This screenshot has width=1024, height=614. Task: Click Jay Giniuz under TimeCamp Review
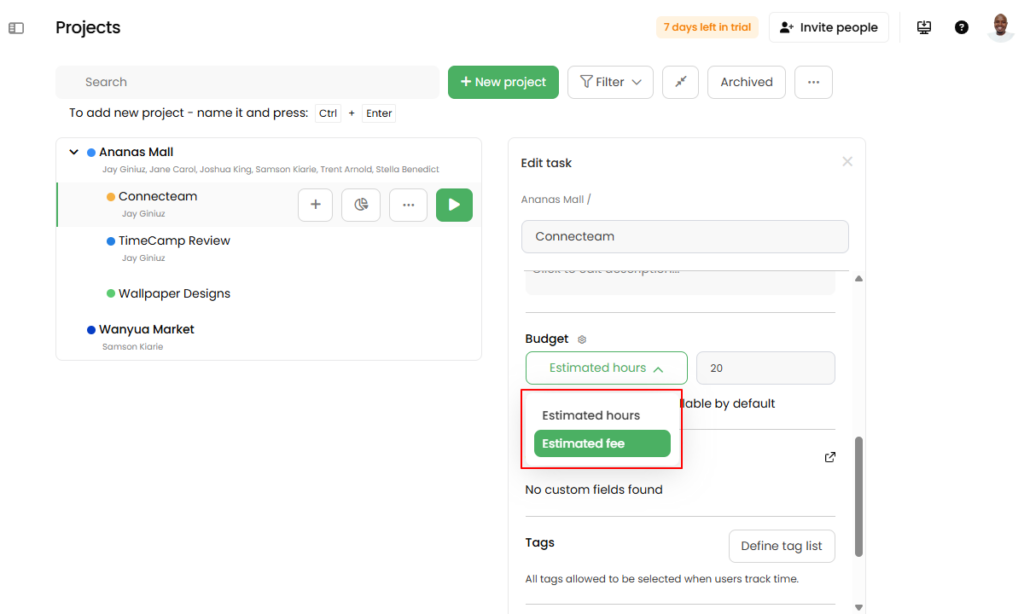tap(143, 258)
